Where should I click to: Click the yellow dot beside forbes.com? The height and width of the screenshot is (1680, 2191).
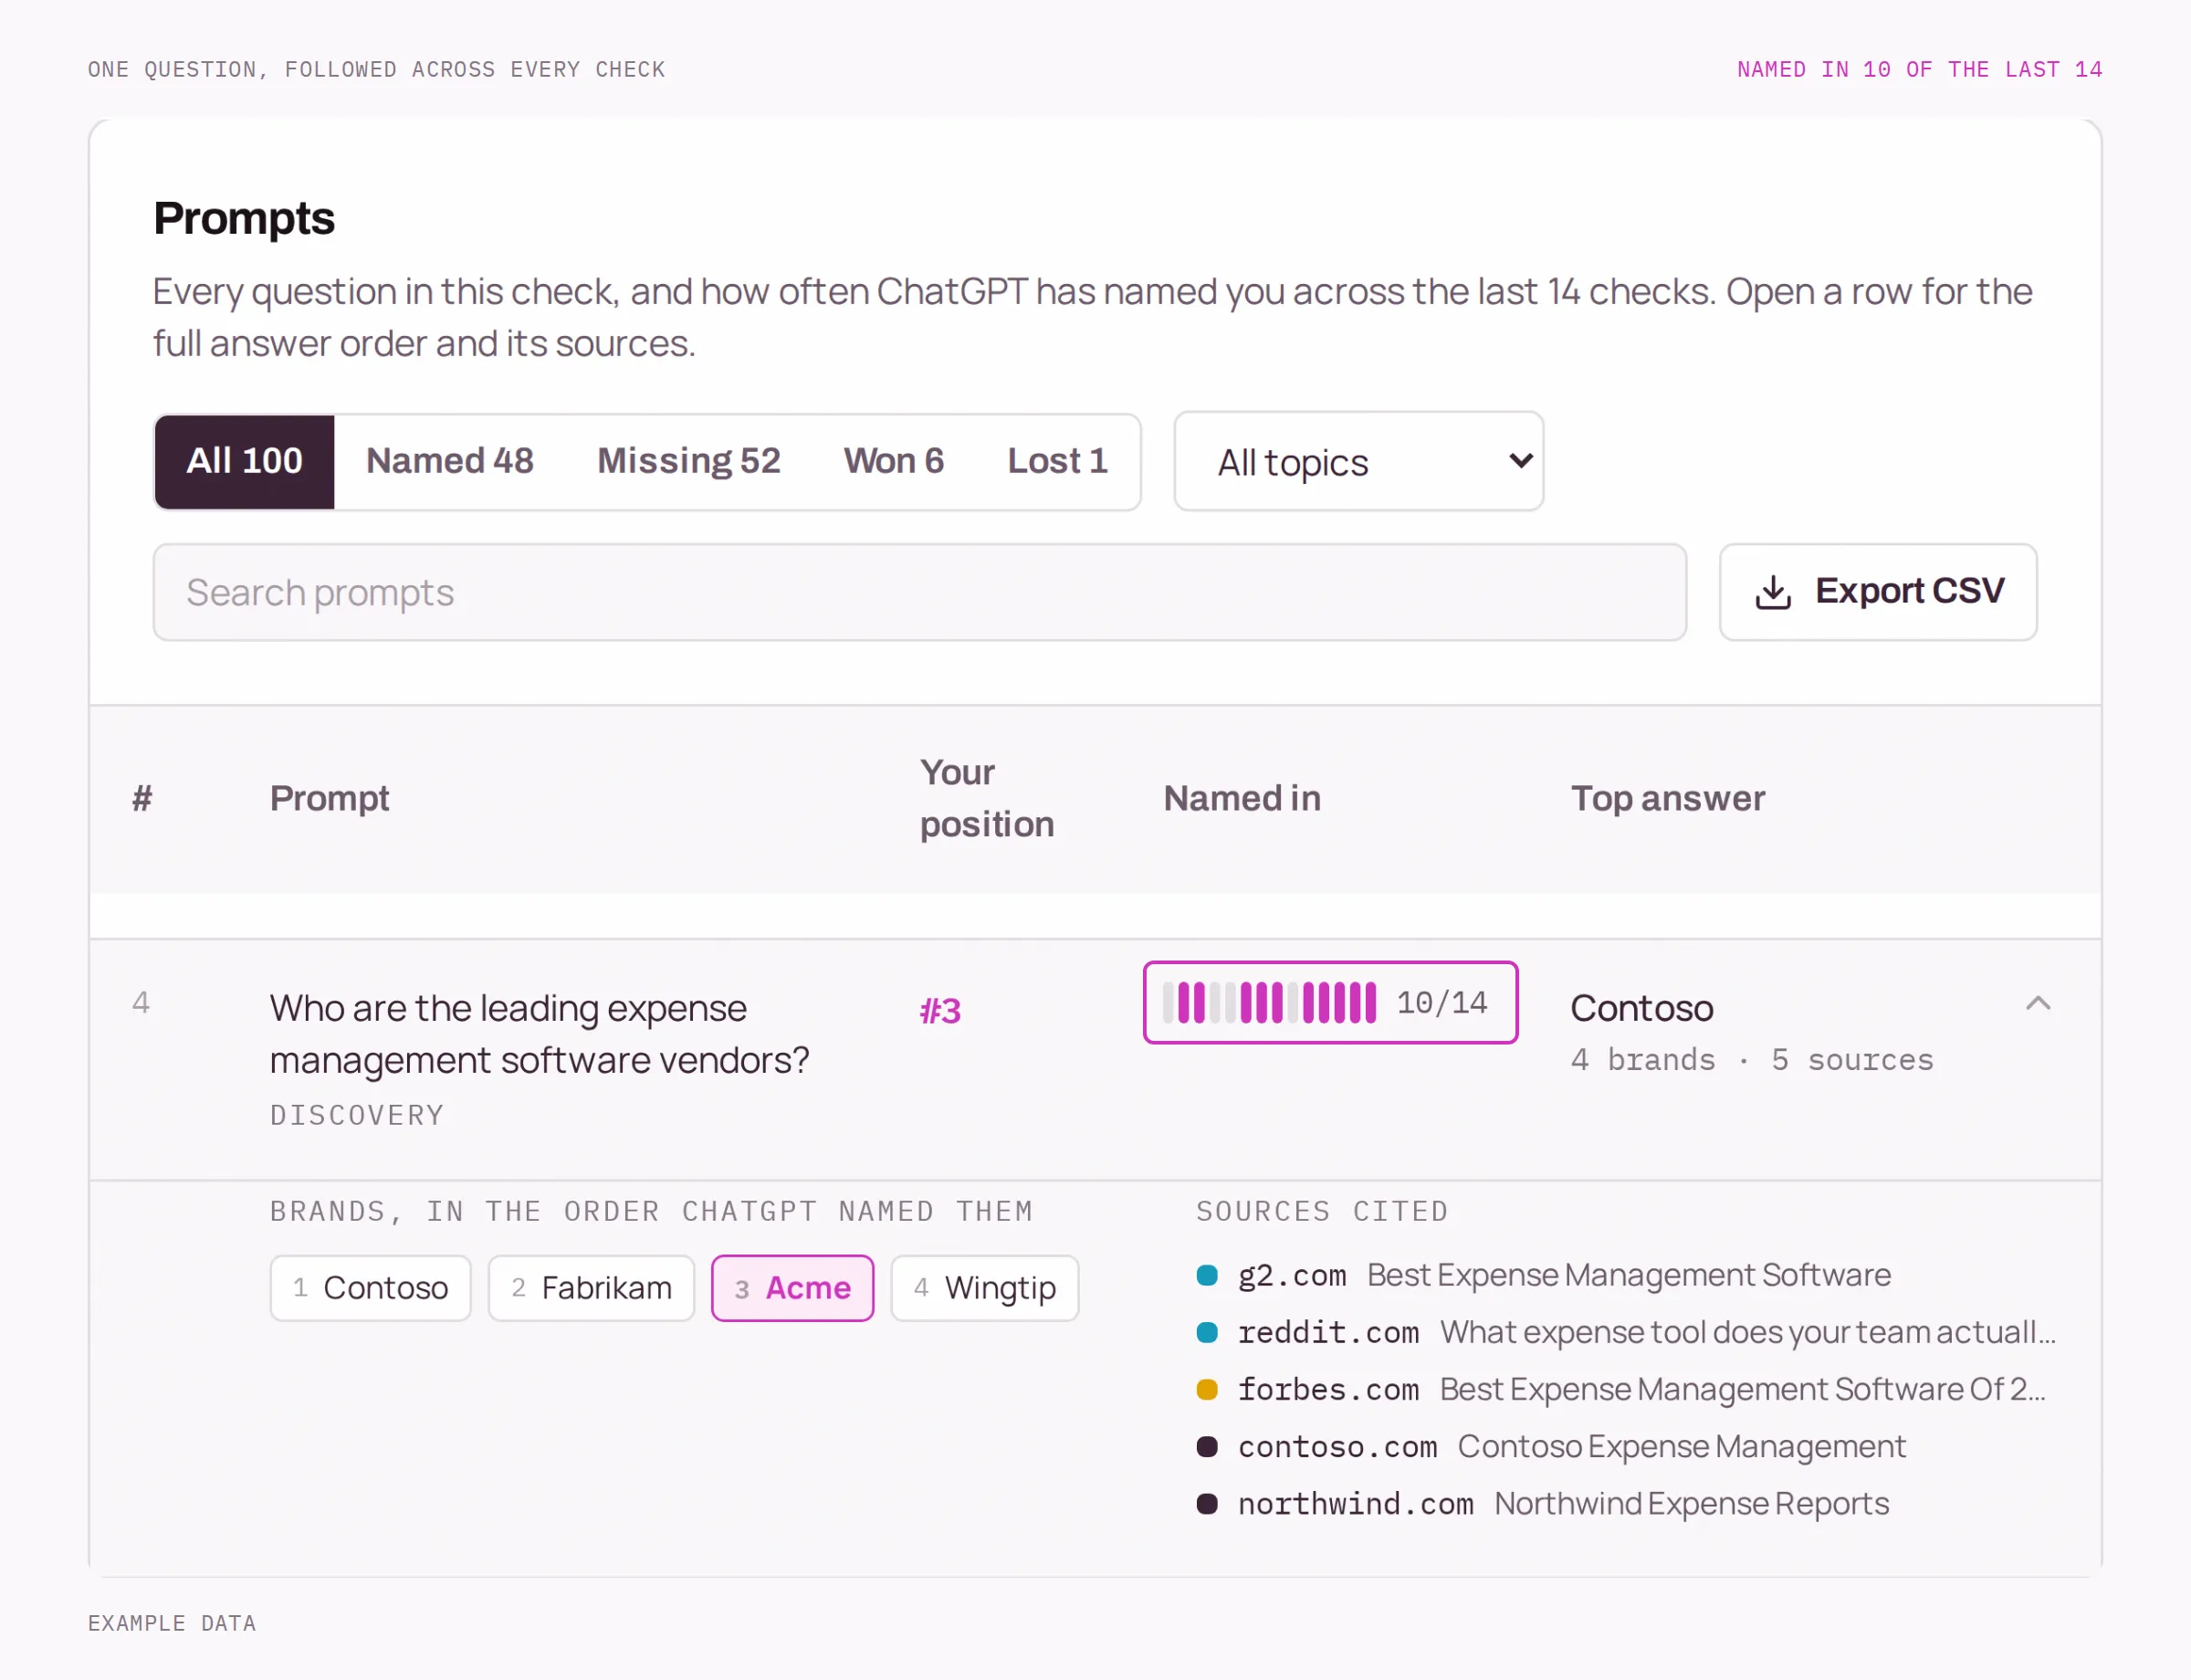(1207, 1389)
